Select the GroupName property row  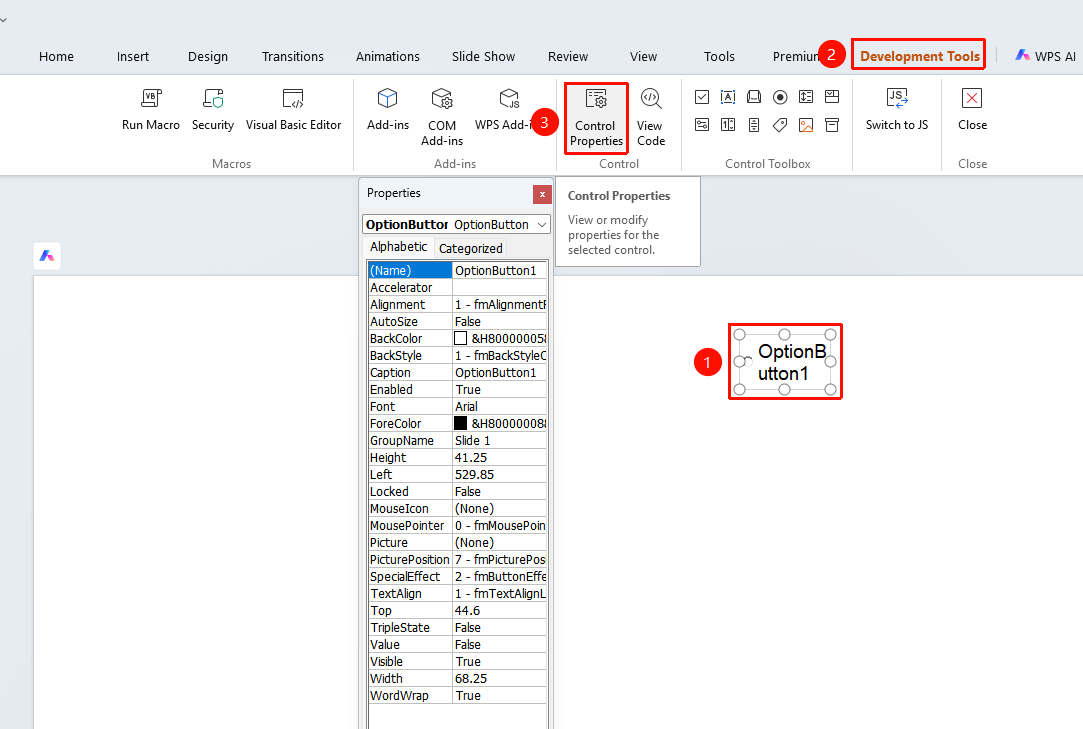[x=457, y=440]
